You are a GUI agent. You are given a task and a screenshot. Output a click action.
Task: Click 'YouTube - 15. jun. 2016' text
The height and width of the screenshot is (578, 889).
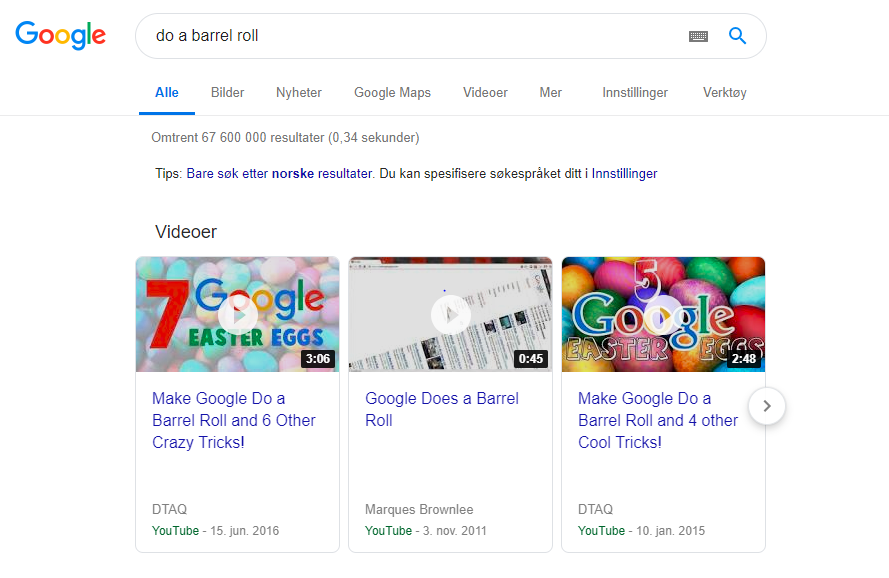pyautogui.click(x=215, y=531)
